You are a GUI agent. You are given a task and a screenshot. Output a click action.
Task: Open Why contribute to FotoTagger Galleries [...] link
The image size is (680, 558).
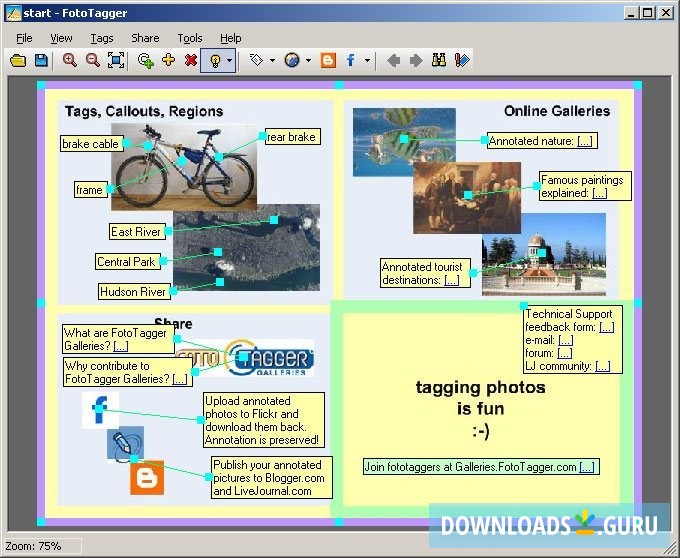pyautogui.click(x=180, y=379)
